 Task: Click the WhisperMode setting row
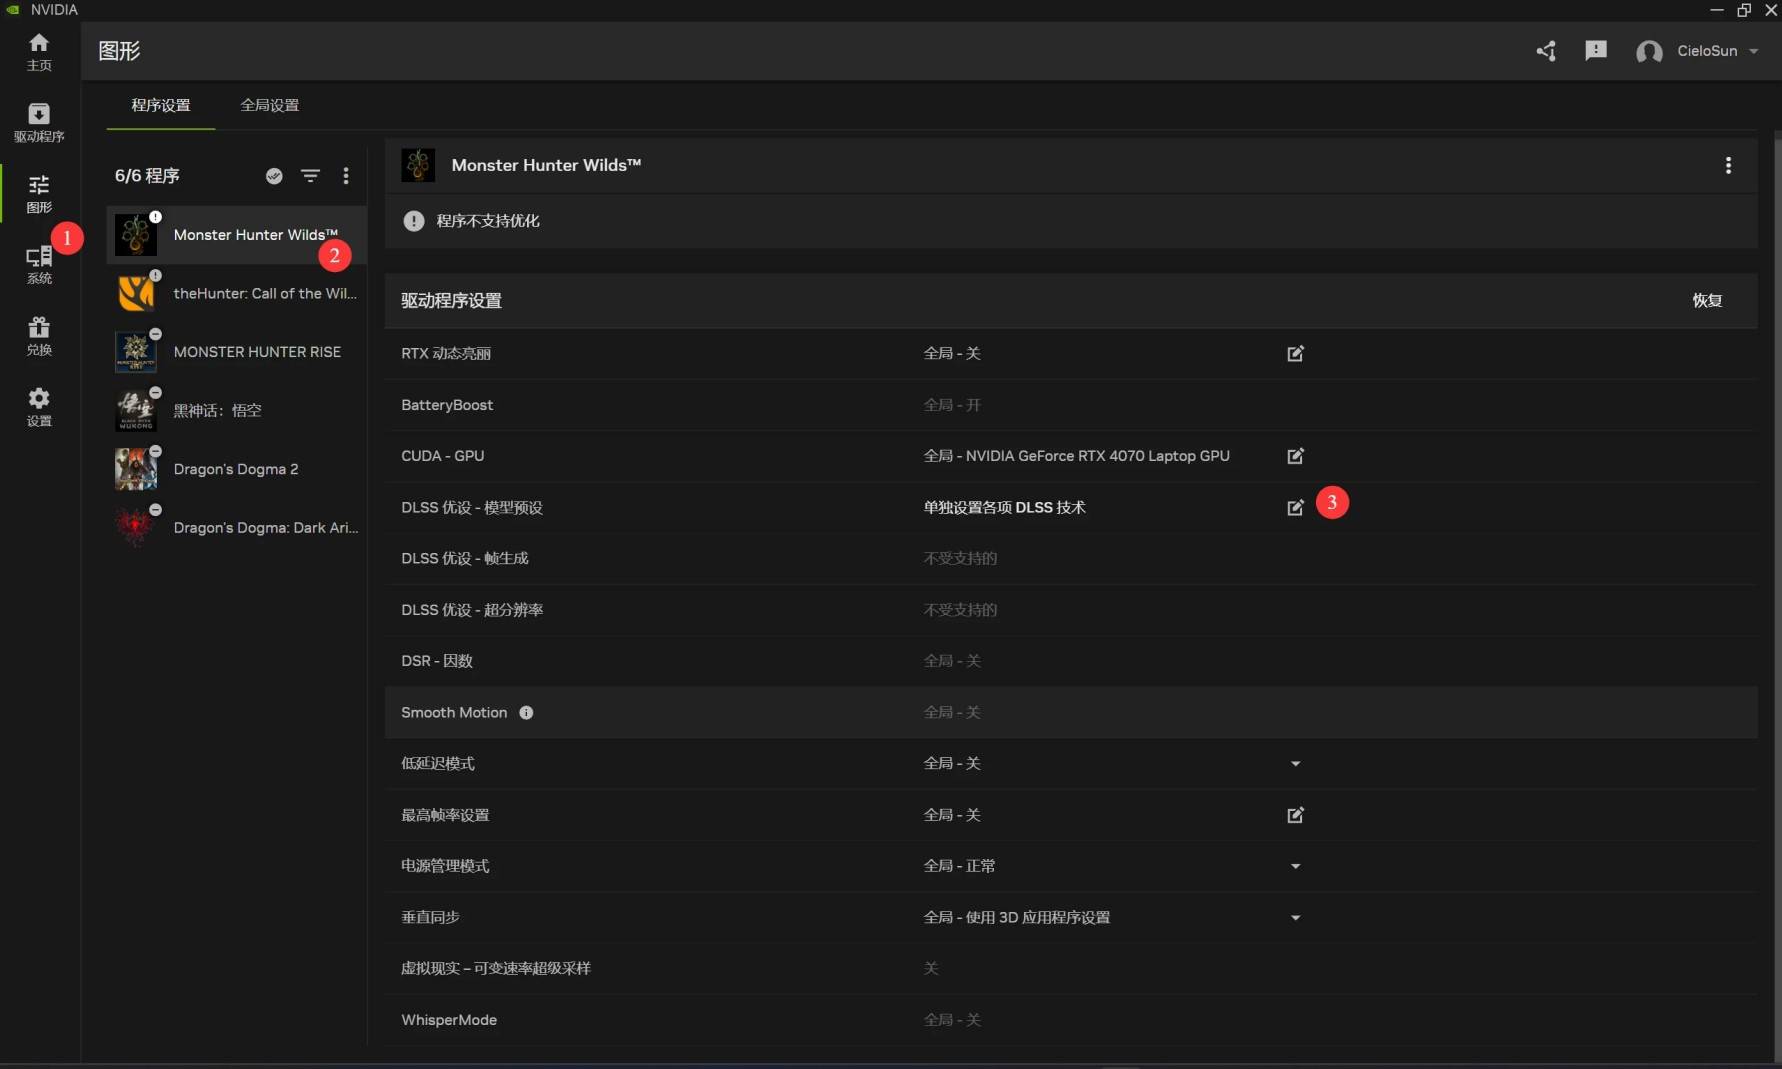pyautogui.click(x=1071, y=1020)
